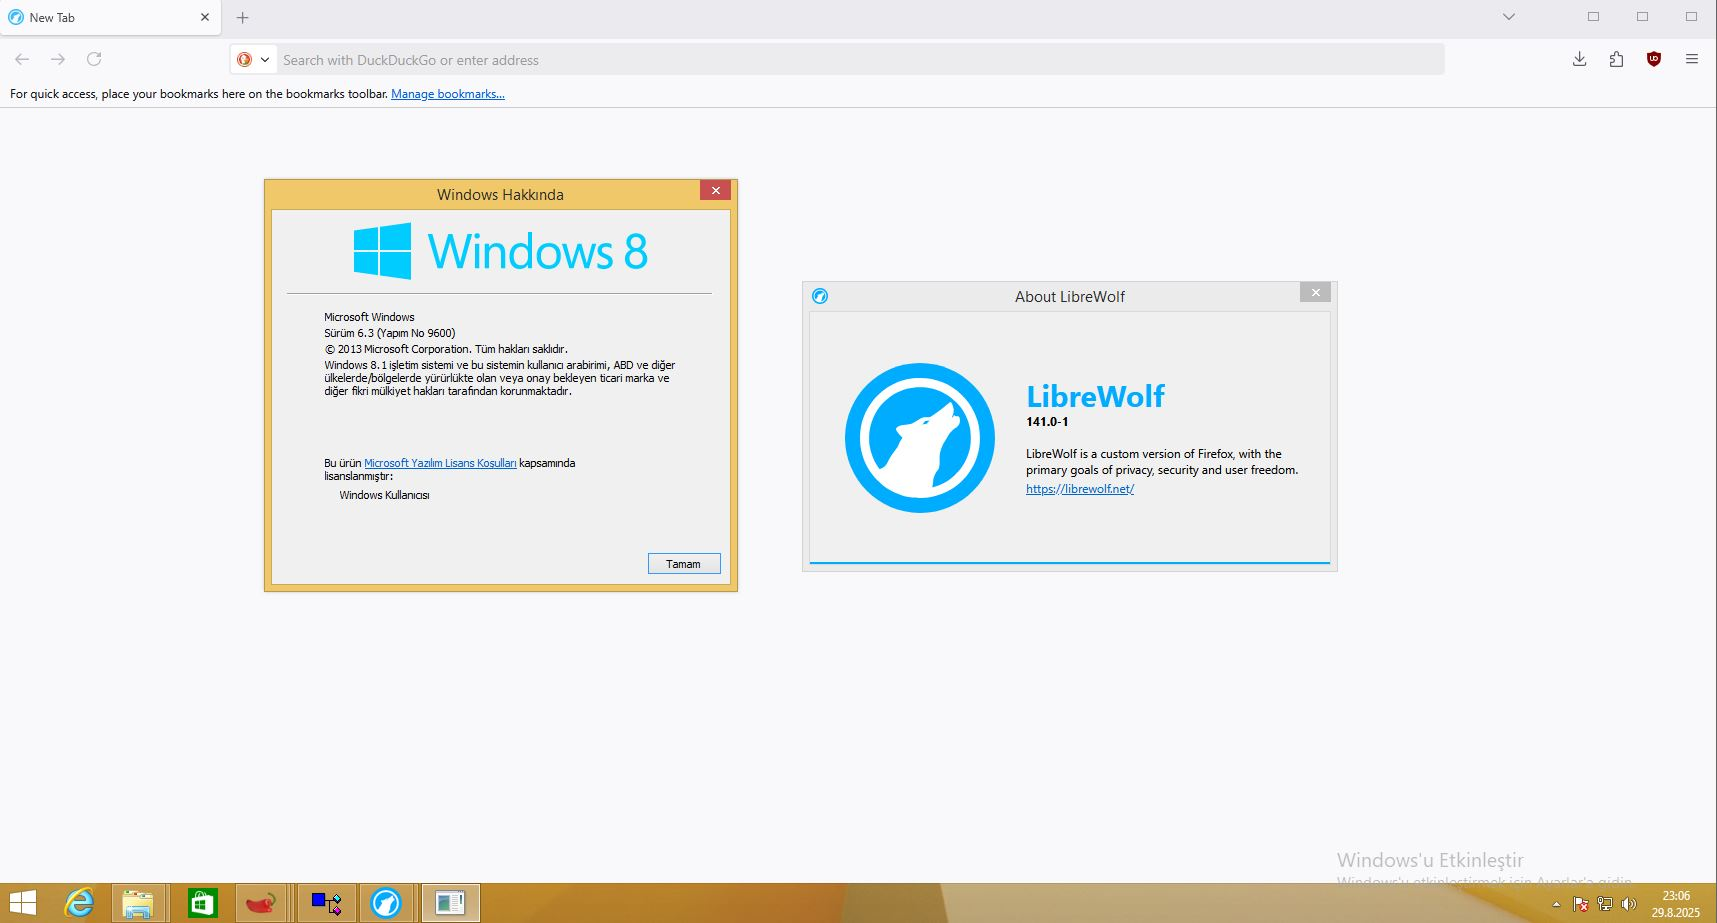
Task: Click the '© 2013 Microsoft Corporation' copyright line
Action: [x=446, y=349]
